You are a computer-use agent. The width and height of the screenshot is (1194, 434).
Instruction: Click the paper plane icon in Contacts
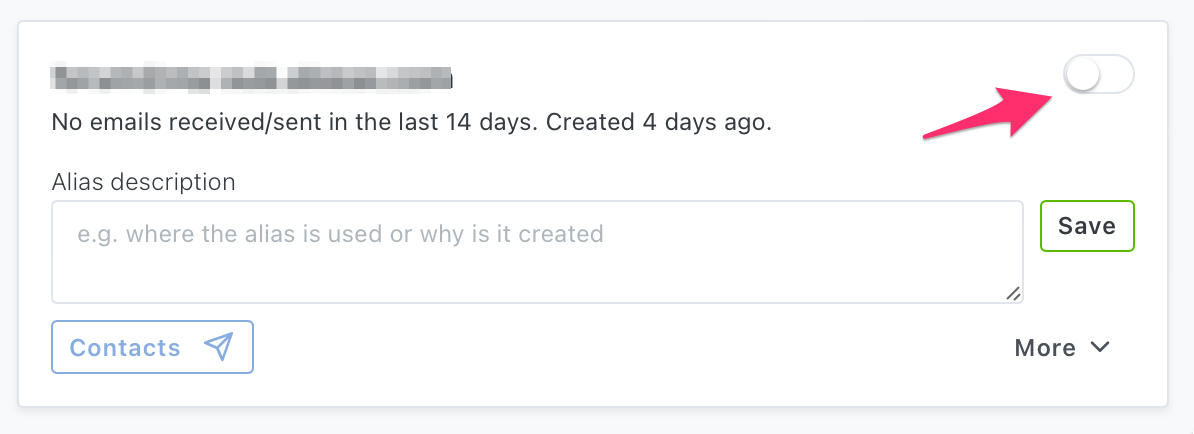point(218,347)
